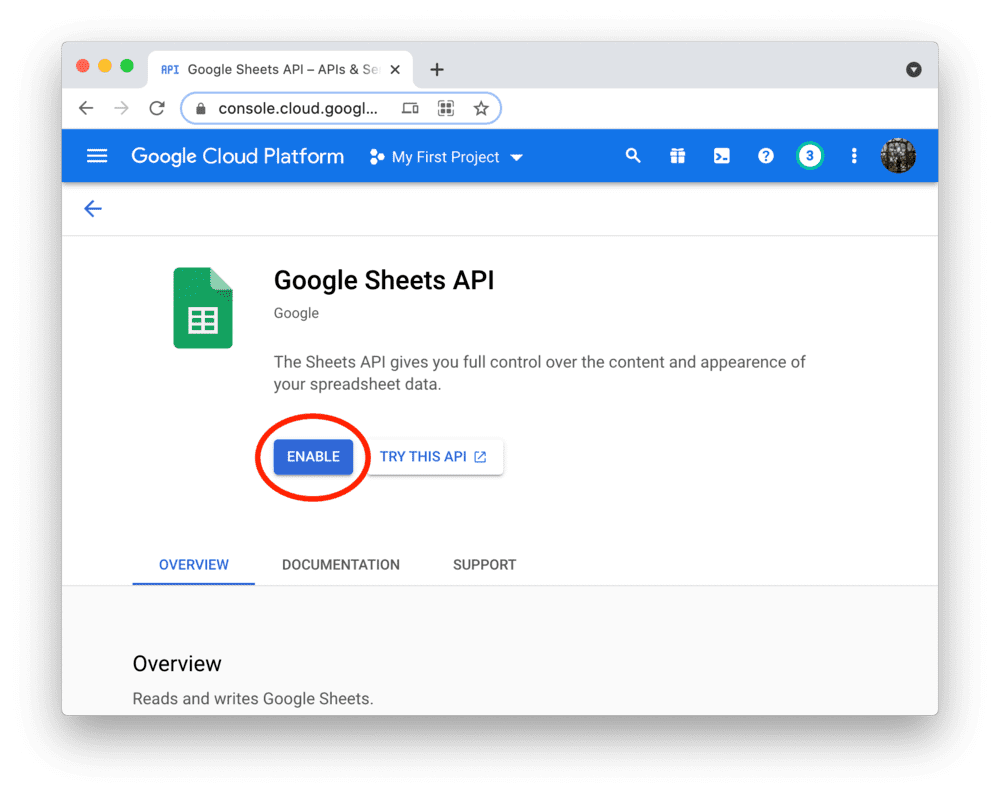Activate the Cloud Shell terminal icon

click(721, 156)
